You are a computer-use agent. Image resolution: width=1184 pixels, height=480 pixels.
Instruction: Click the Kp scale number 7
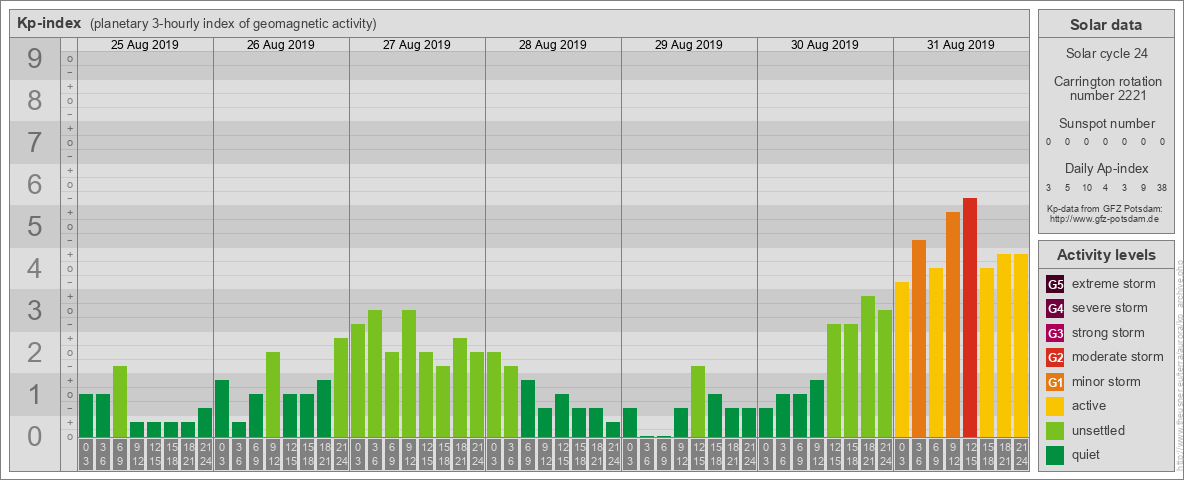(34, 143)
